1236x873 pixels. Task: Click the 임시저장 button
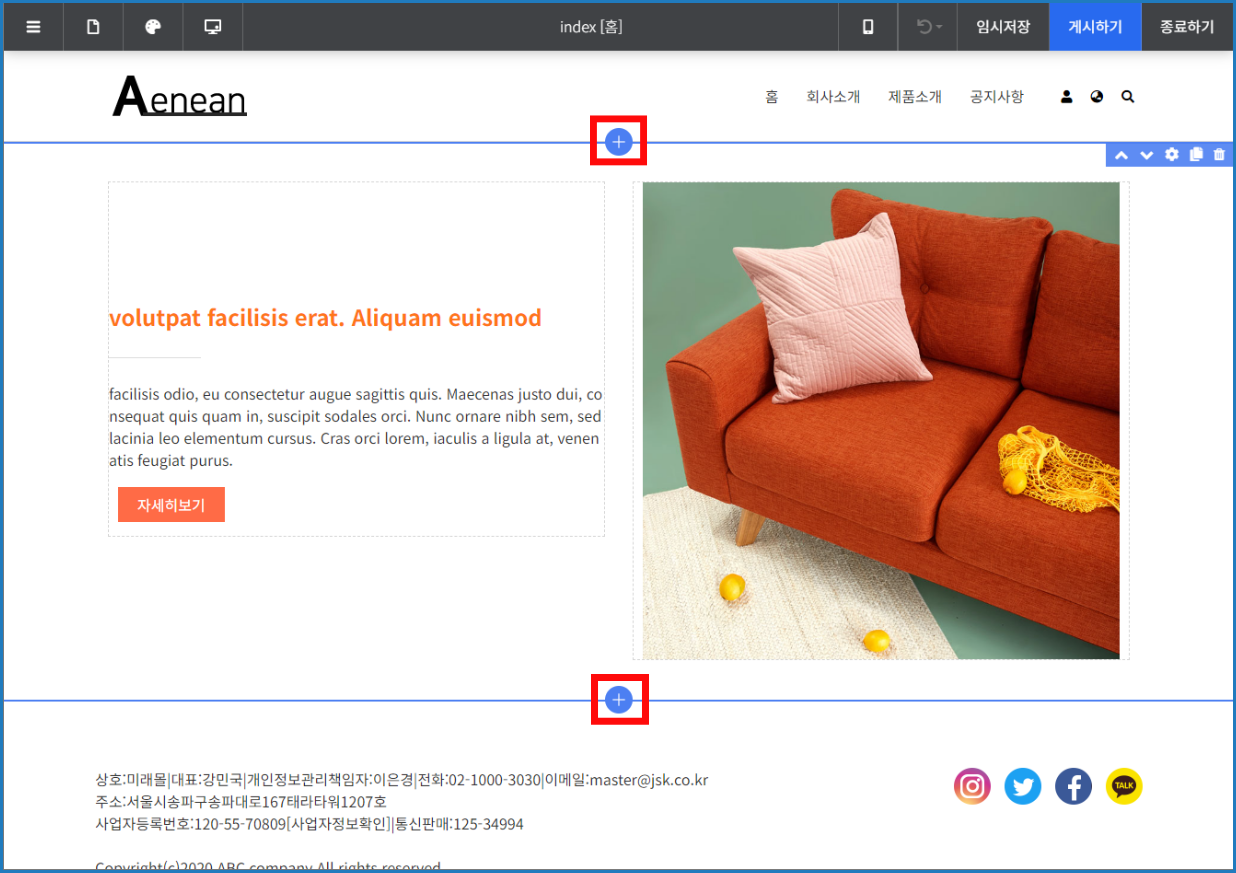[1003, 27]
